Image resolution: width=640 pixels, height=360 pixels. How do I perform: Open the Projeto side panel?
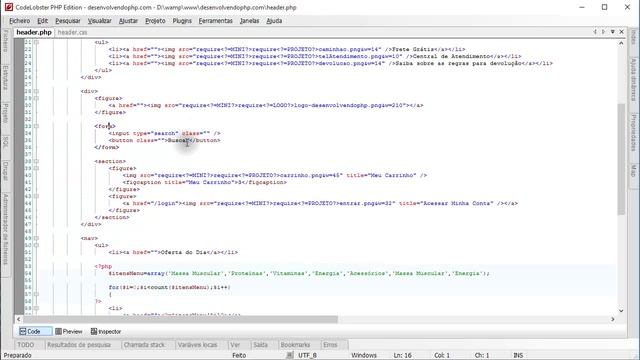point(6,113)
